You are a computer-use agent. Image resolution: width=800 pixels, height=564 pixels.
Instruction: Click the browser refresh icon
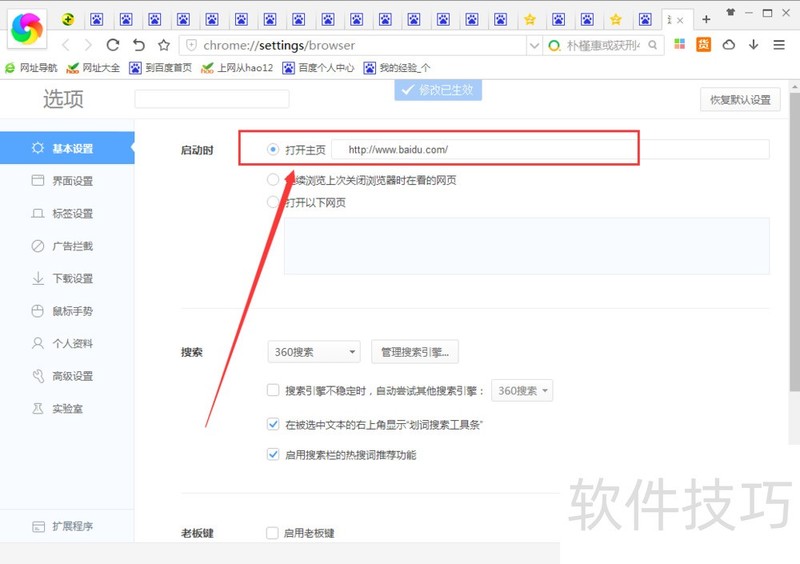click(113, 45)
